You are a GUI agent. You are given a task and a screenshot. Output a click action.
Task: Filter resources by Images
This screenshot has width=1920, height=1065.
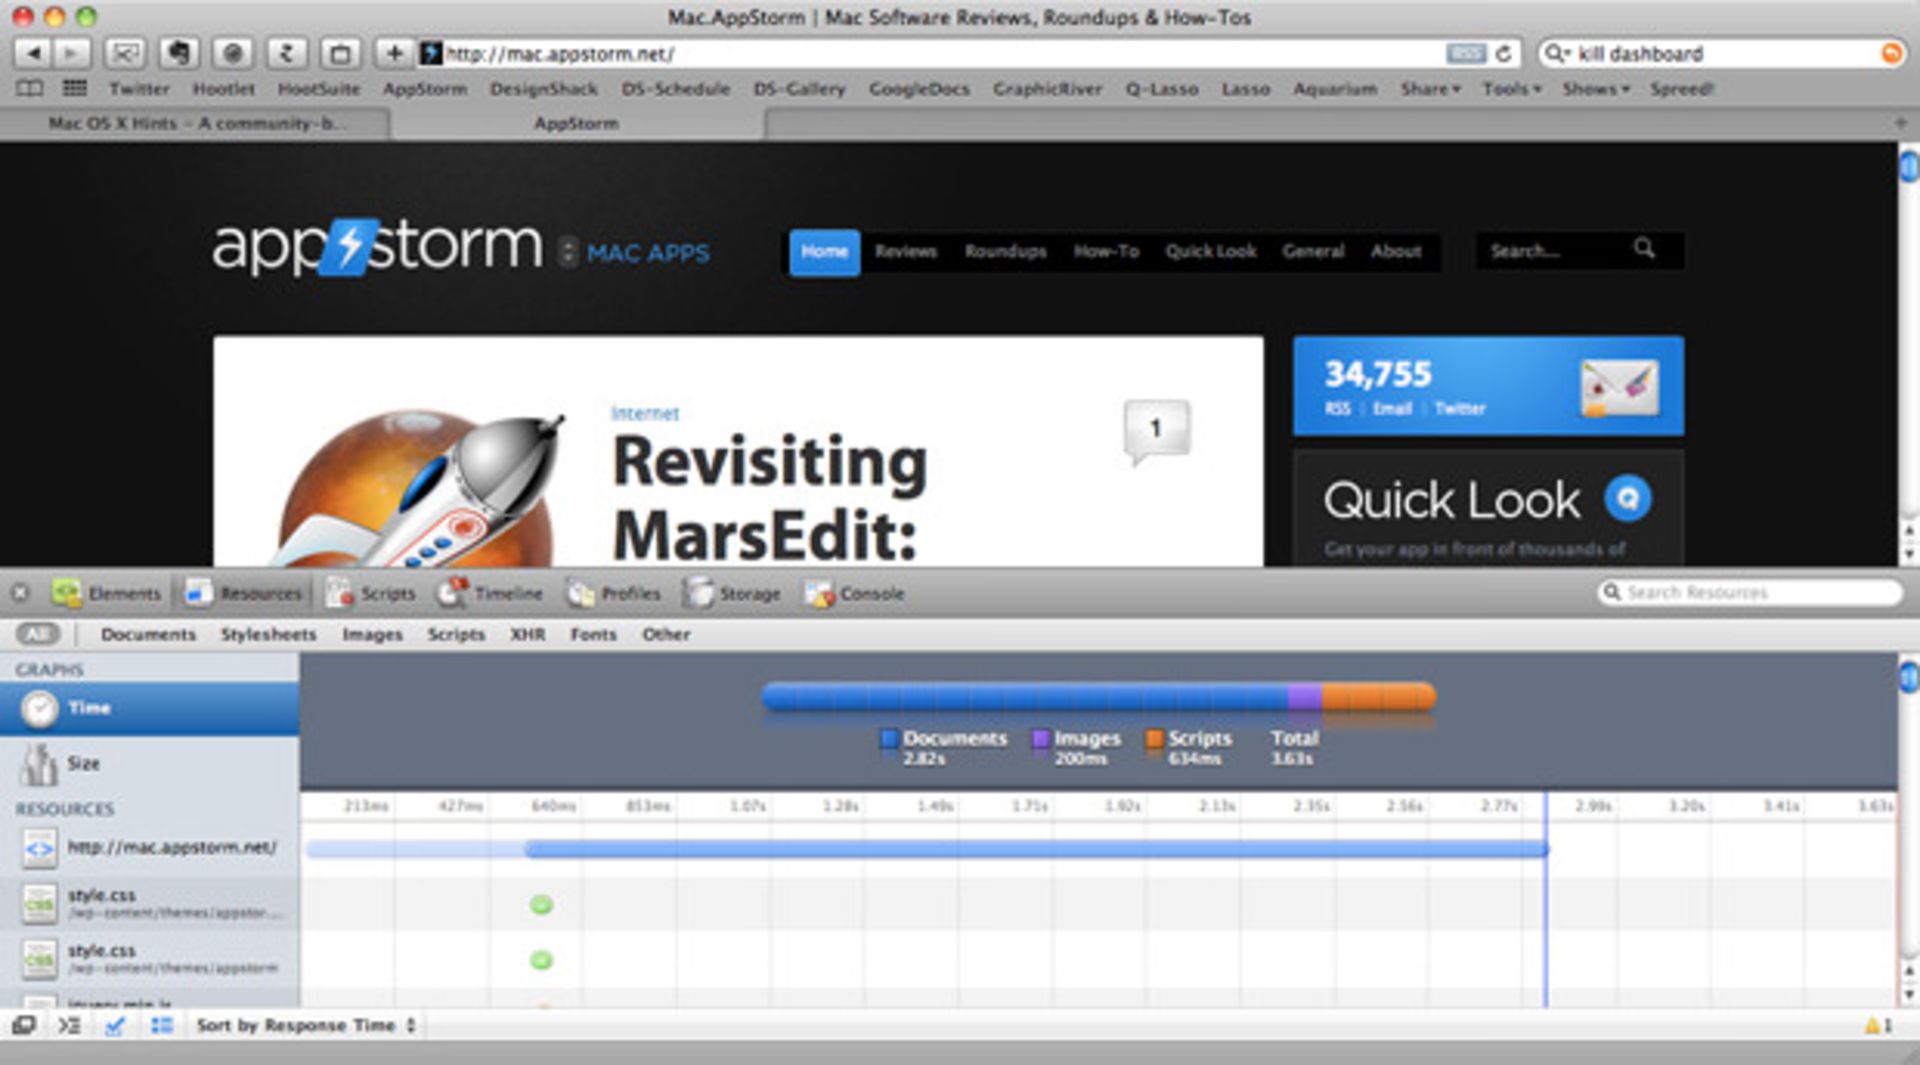[372, 634]
